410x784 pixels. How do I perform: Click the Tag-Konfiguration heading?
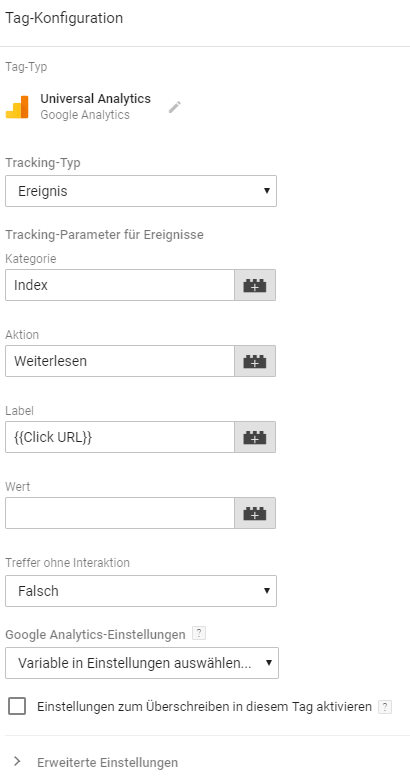[x=64, y=18]
